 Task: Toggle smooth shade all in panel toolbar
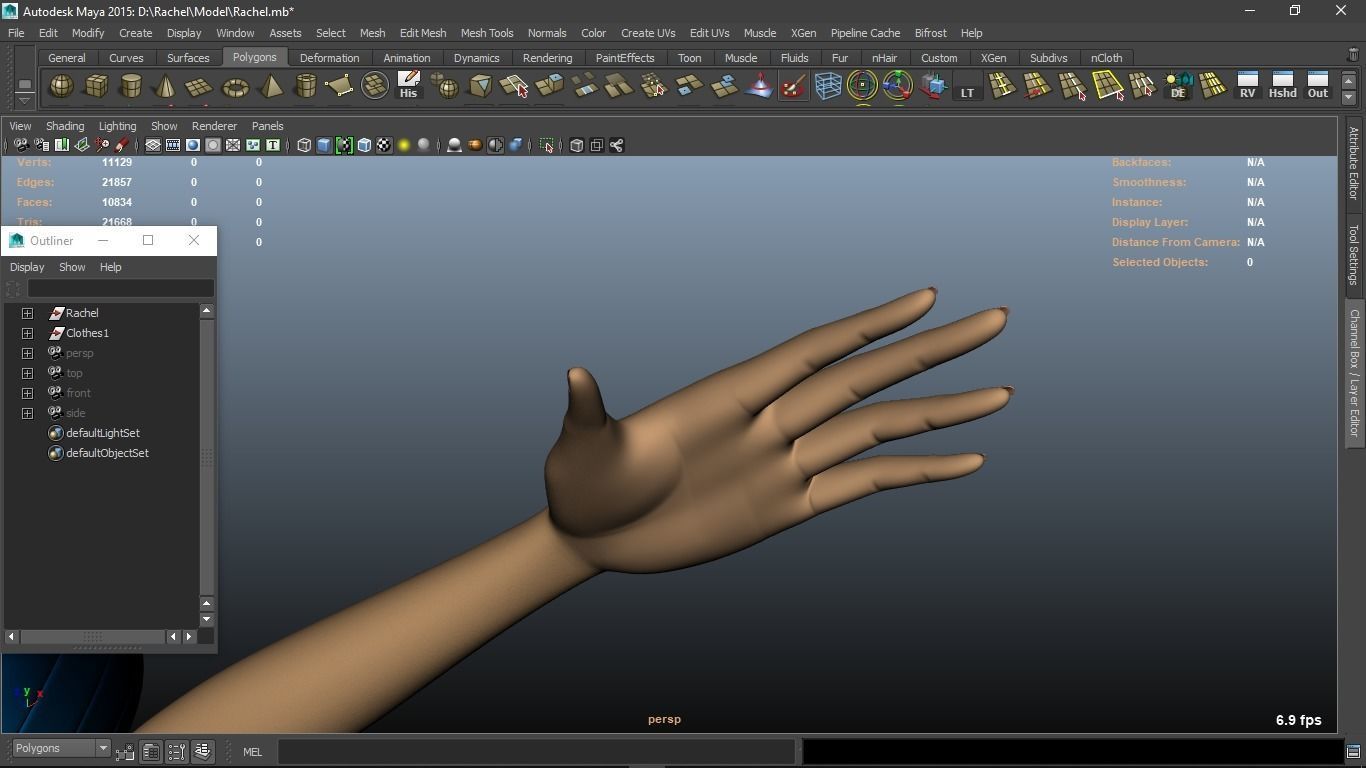tap(324, 145)
